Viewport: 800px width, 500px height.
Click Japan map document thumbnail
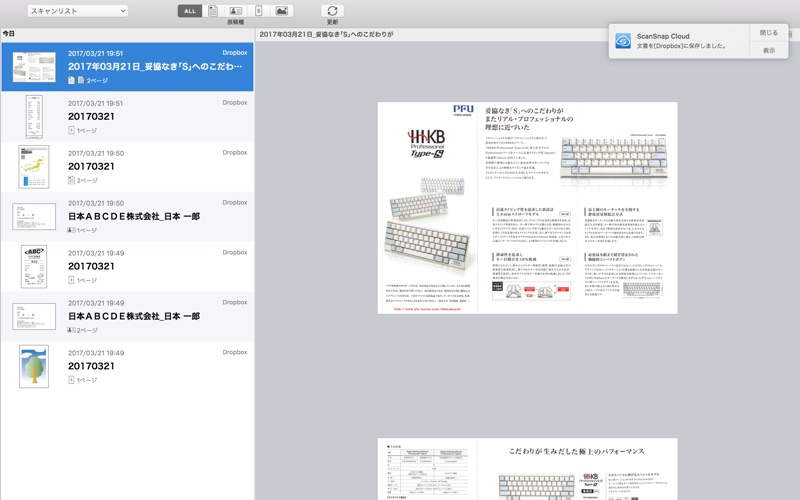click(x=34, y=167)
